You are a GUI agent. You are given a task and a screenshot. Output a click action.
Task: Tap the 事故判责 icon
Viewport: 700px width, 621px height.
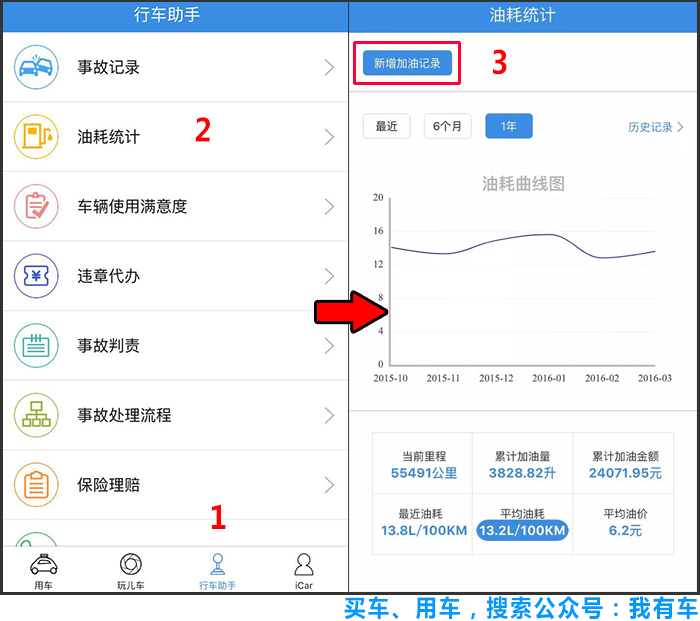[36, 346]
